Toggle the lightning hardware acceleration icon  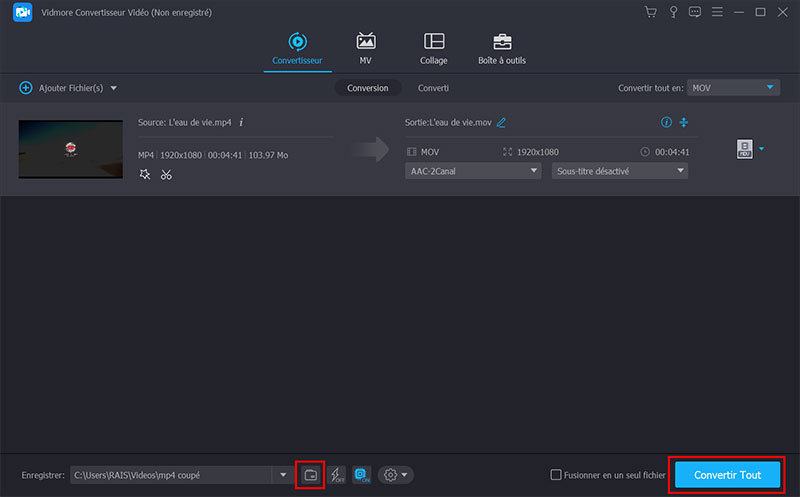337,474
